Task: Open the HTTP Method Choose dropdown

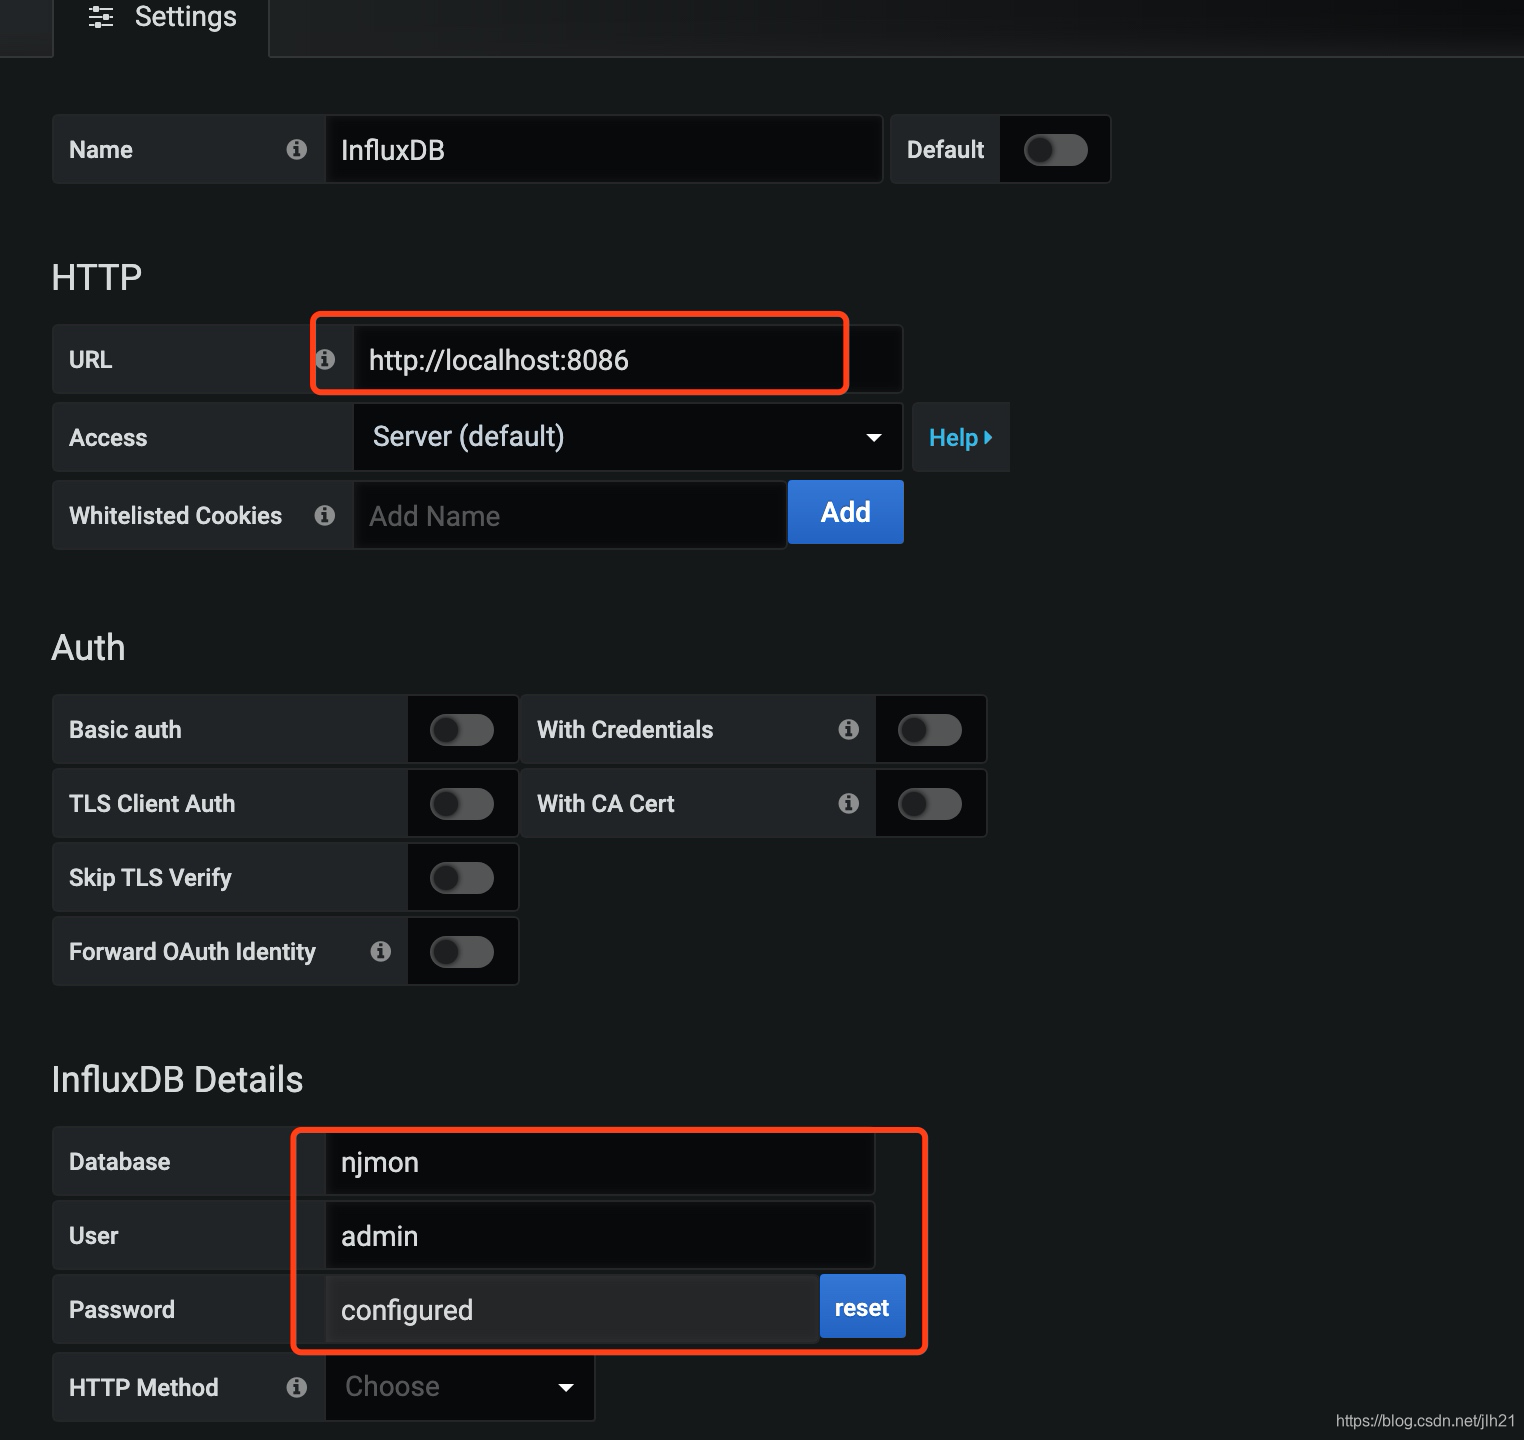Action: click(460, 1387)
